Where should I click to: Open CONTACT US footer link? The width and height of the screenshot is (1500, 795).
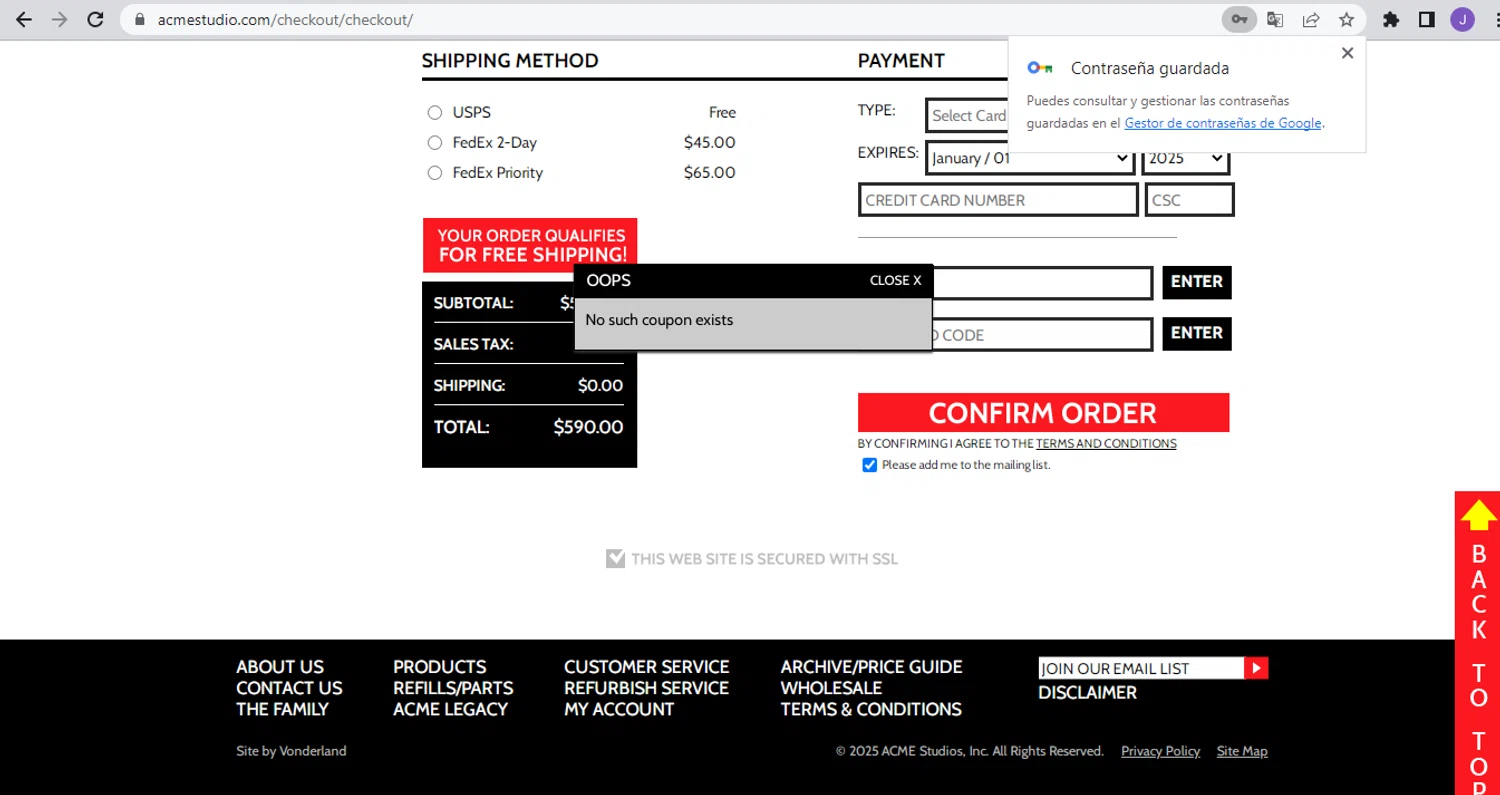[289, 688]
